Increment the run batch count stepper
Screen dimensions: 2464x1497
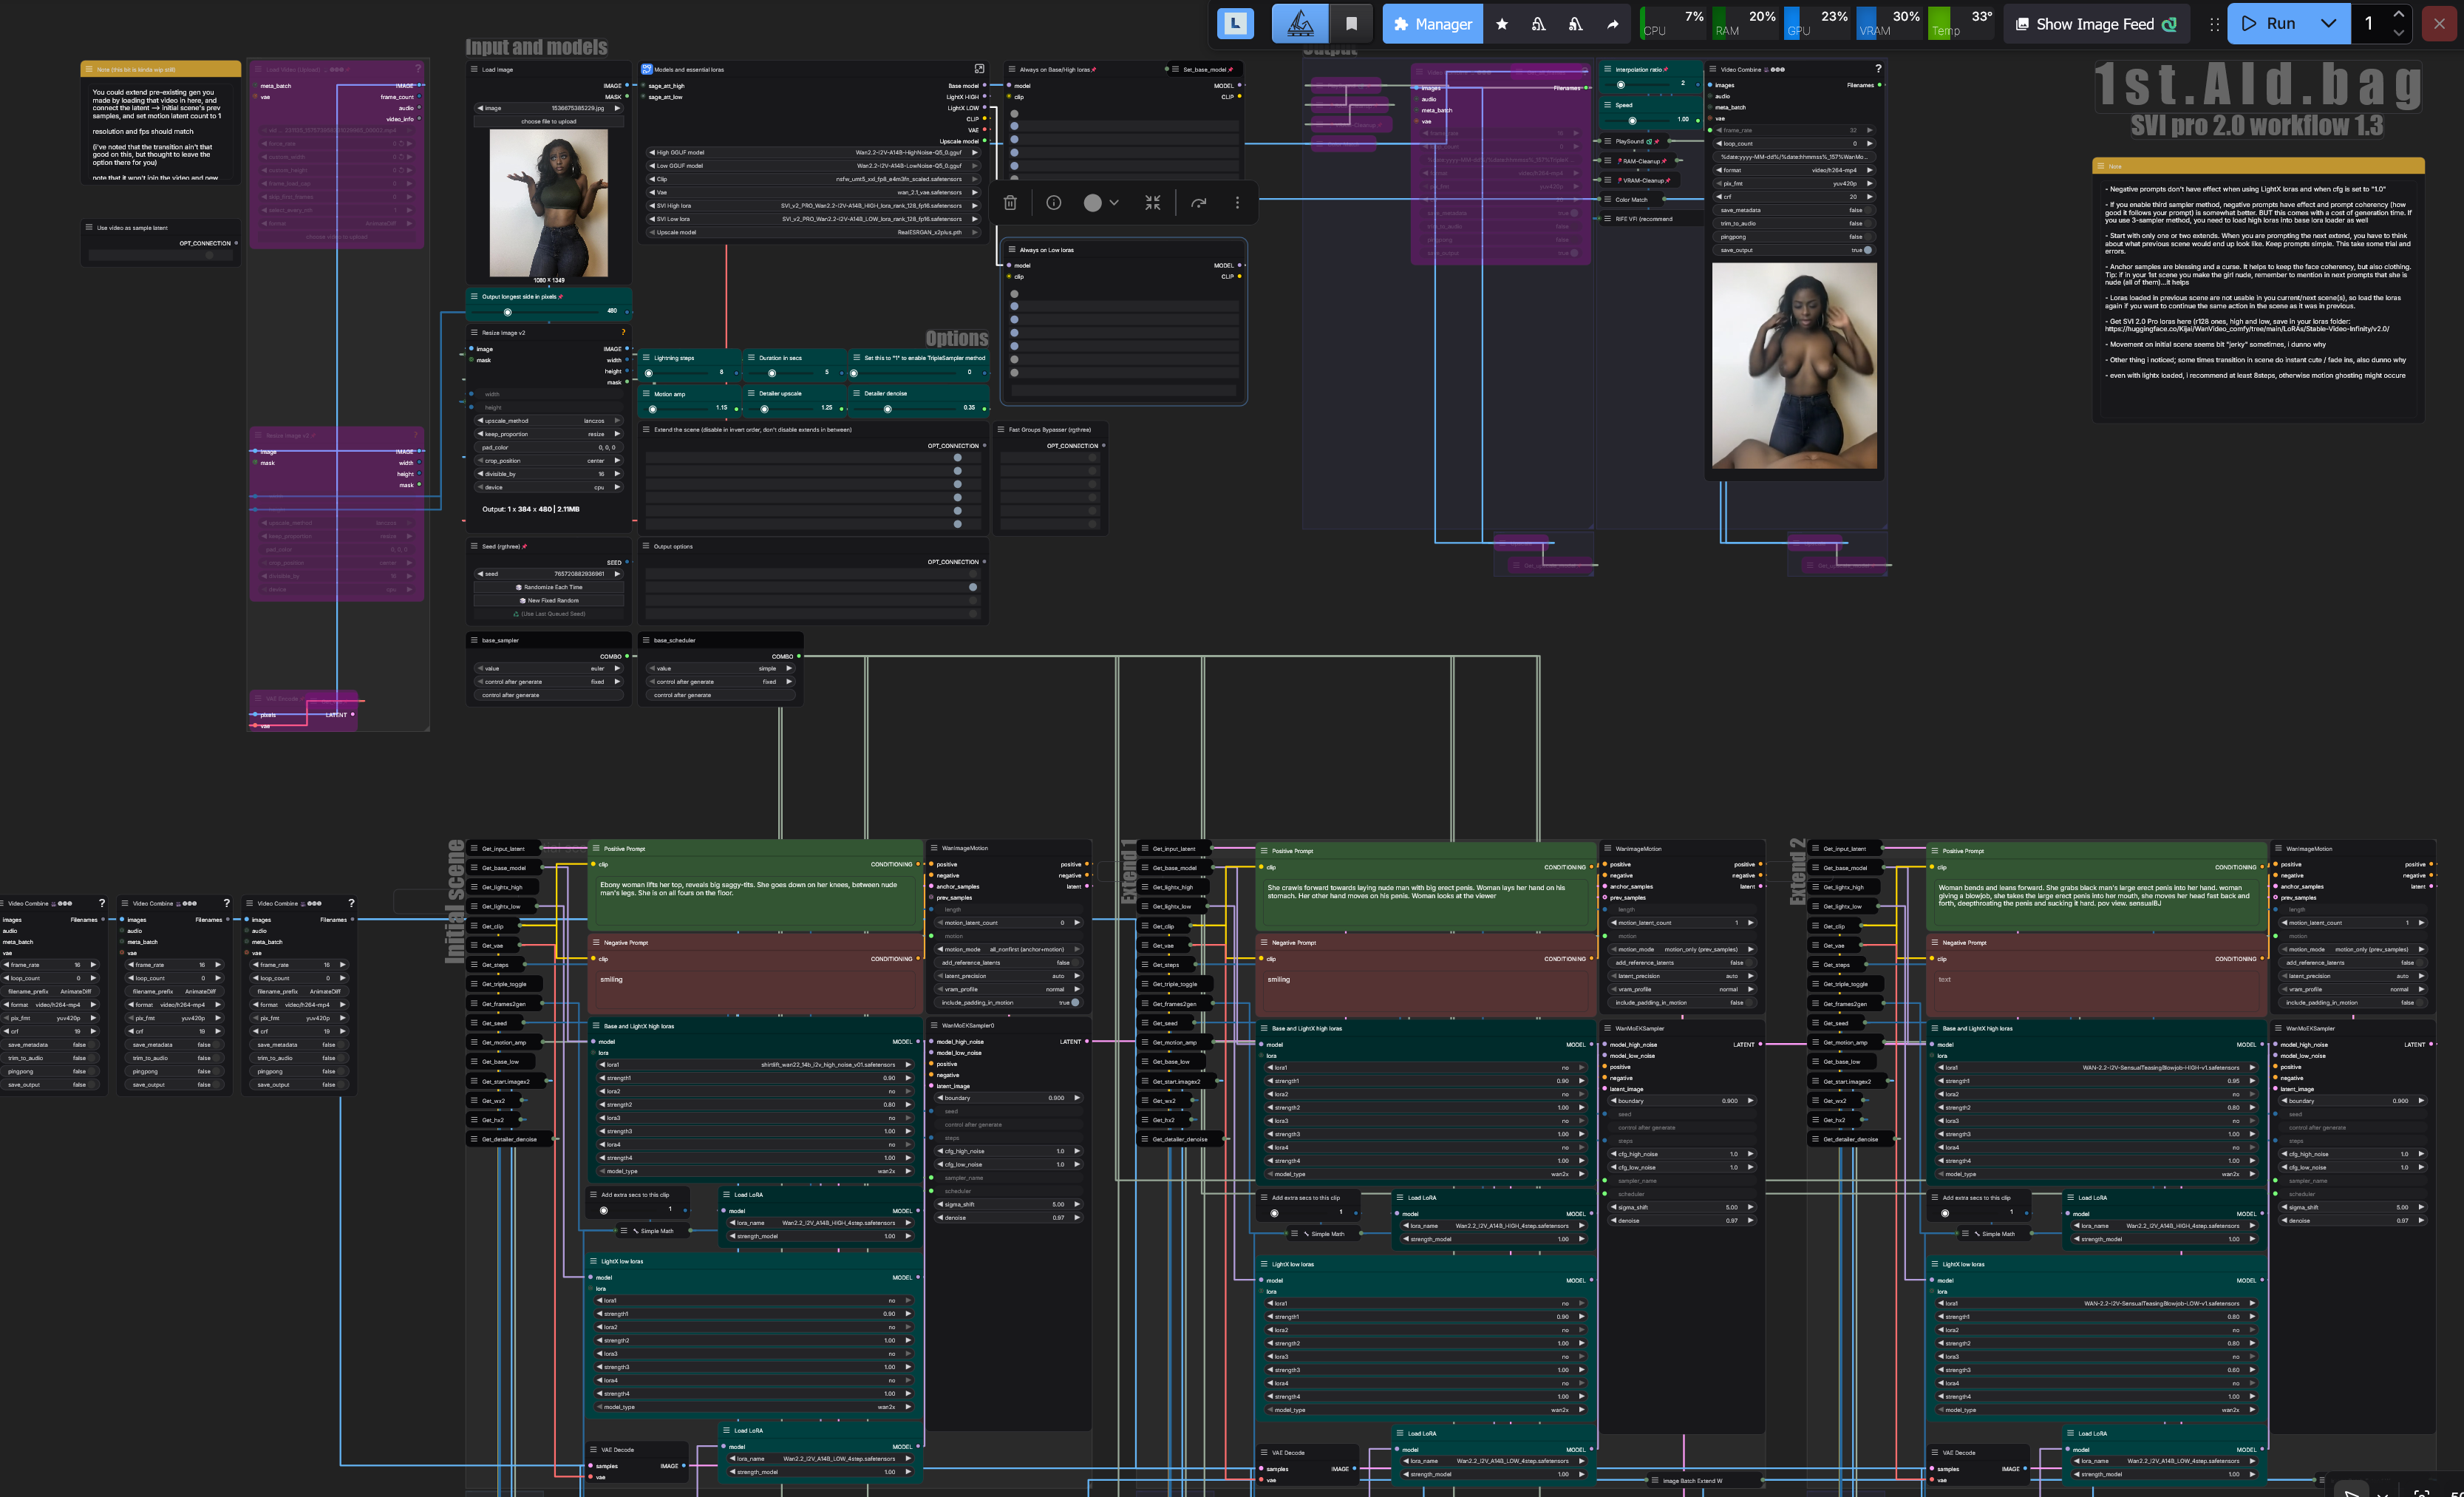click(x=2398, y=14)
